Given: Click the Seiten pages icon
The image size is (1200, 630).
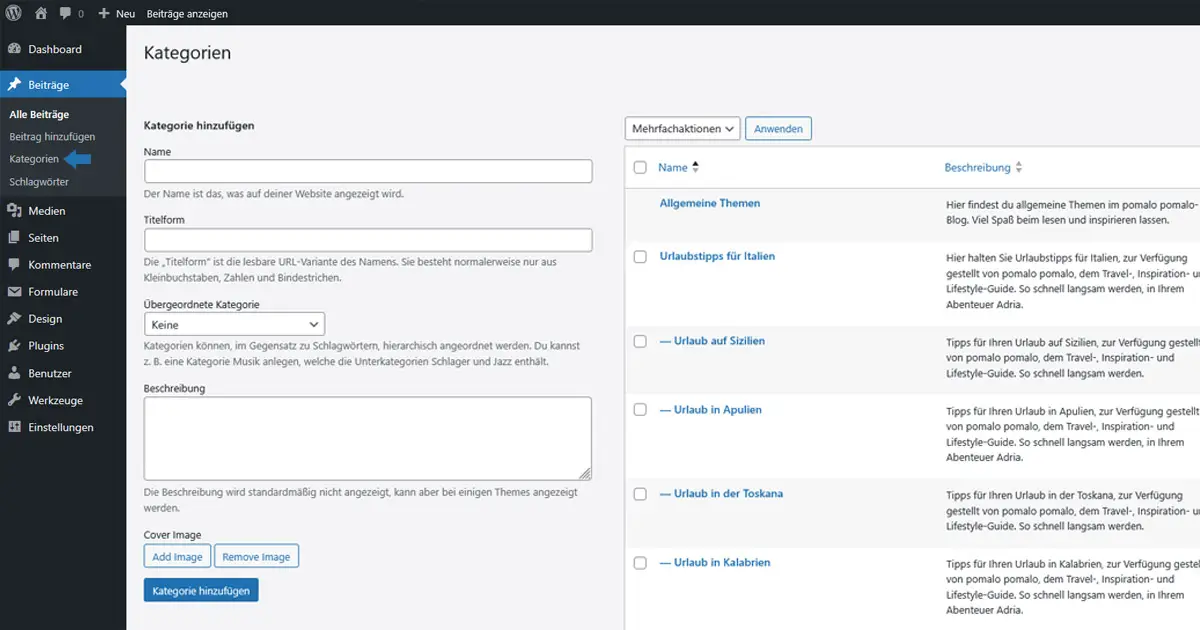Looking at the screenshot, I should click(14, 238).
